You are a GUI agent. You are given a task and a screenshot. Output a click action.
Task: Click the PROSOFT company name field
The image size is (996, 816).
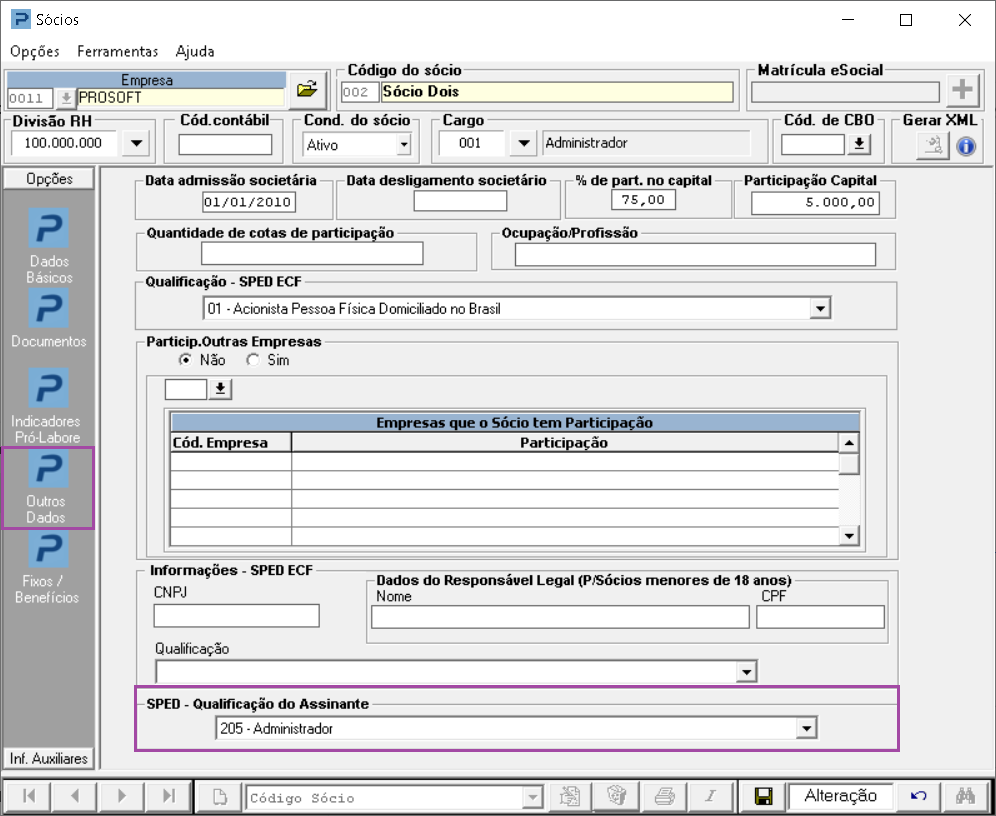(x=180, y=98)
